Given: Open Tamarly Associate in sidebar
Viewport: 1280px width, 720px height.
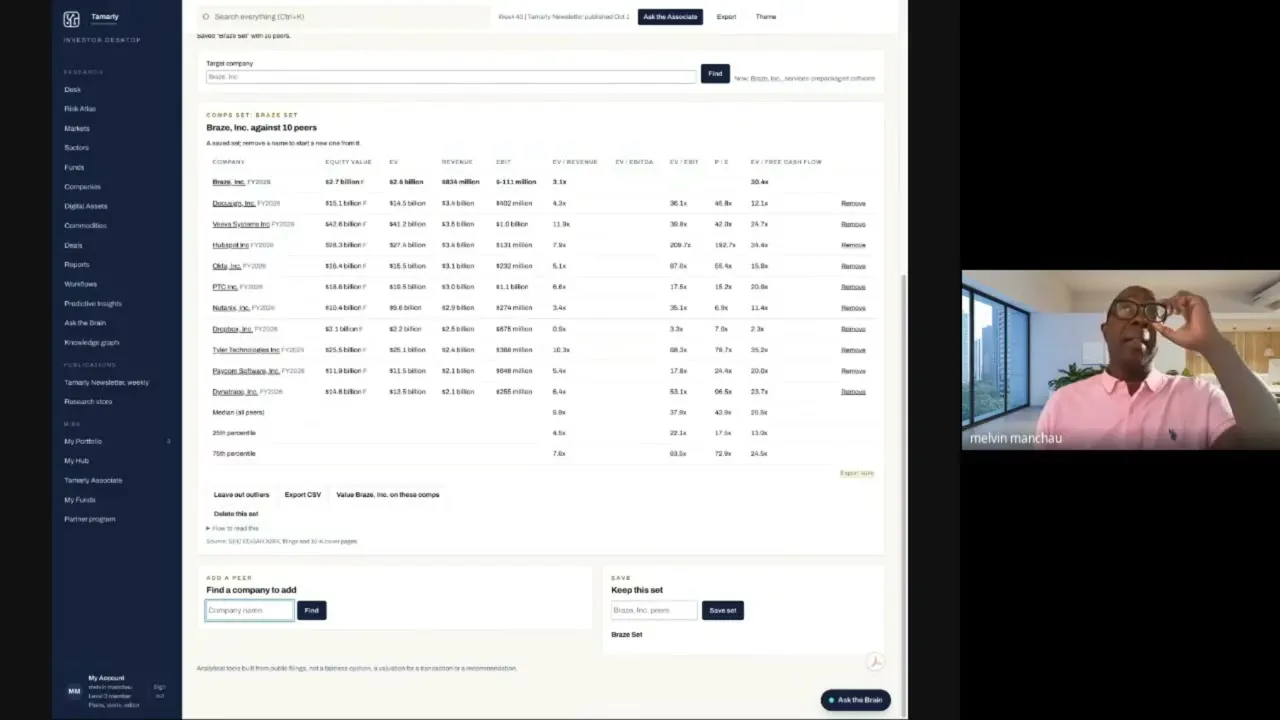Looking at the screenshot, I should (x=93, y=480).
